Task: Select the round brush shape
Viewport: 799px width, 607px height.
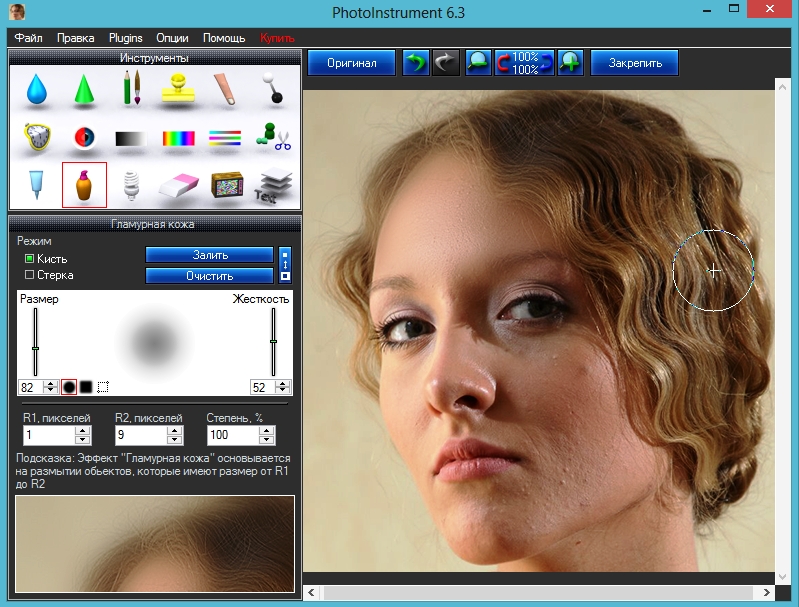Action: coord(69,386)
